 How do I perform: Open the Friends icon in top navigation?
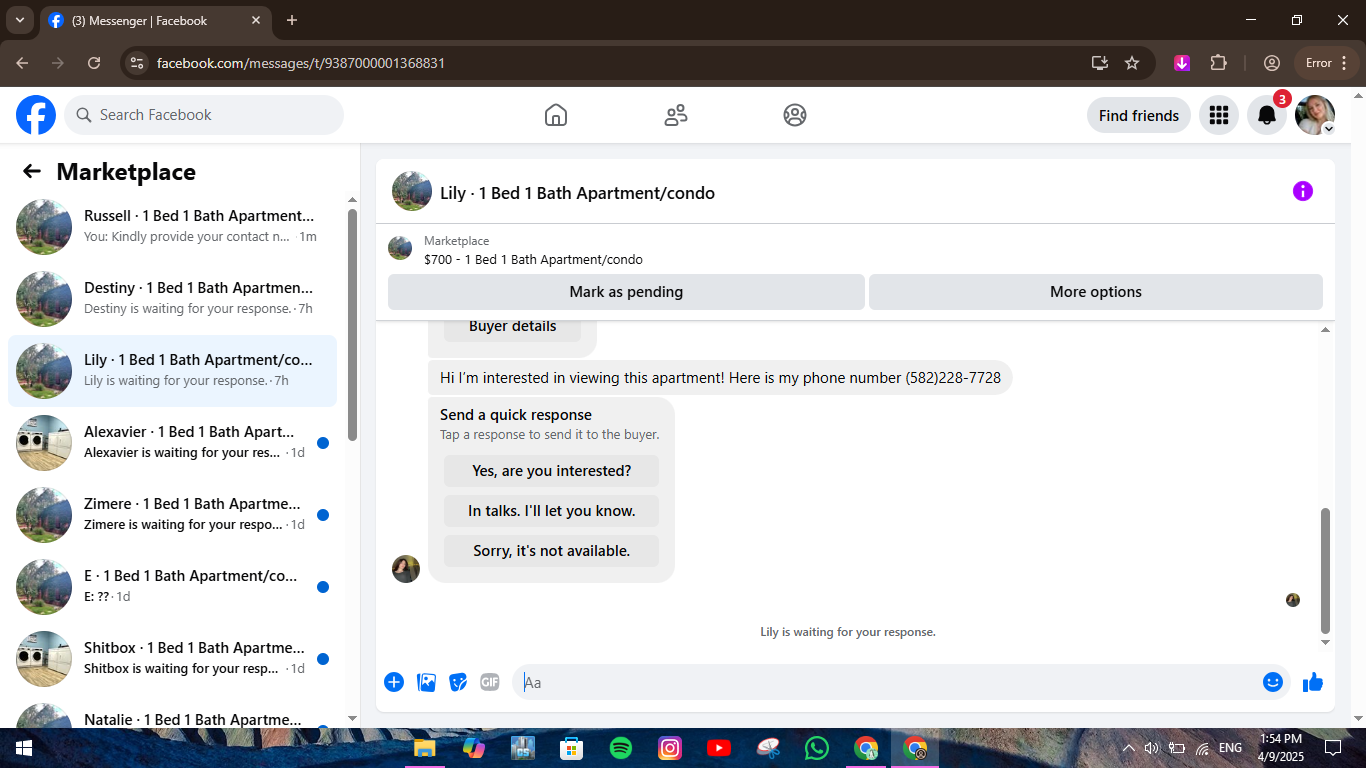676,115
